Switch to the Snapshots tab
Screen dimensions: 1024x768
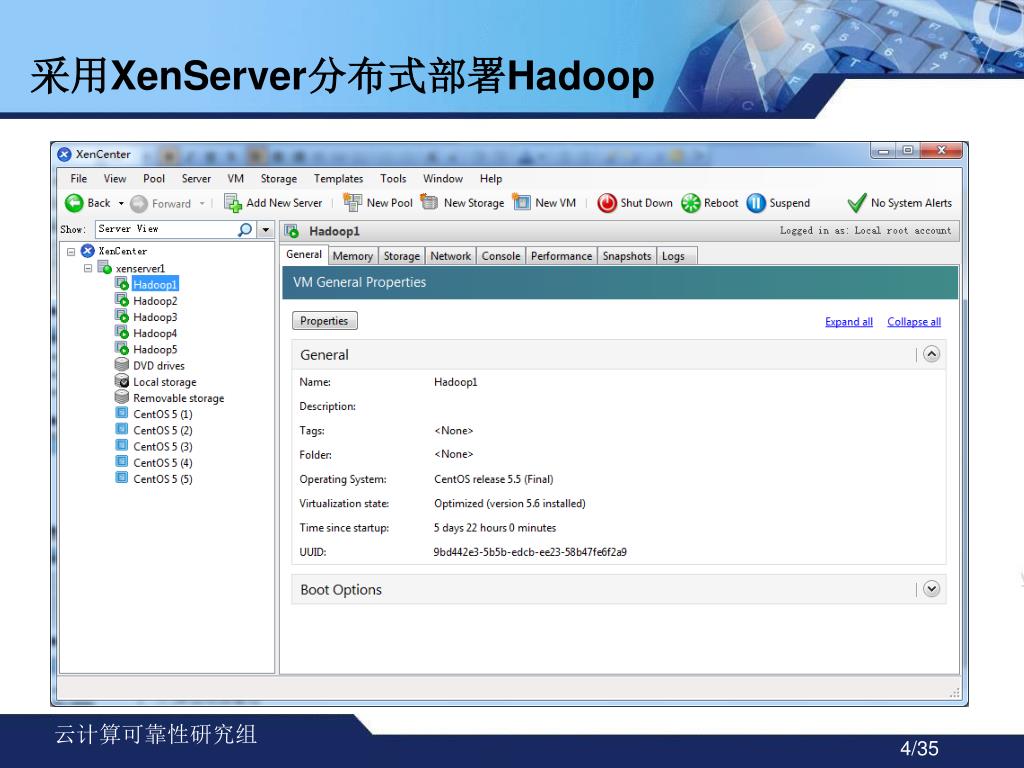[627, 256]
